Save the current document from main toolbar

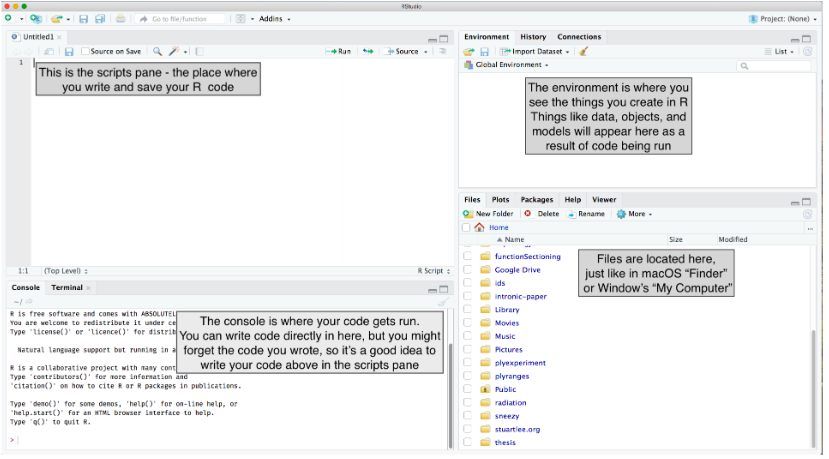[84, 19]
